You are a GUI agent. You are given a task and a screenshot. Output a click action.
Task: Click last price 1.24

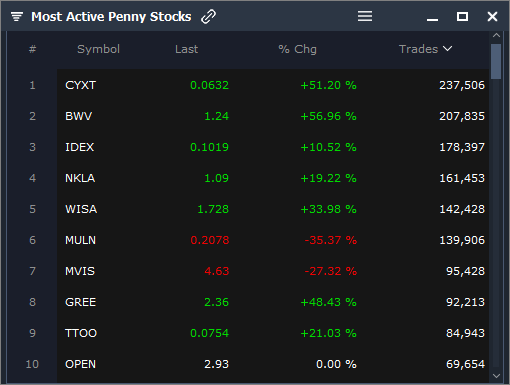tap(216, 116)
